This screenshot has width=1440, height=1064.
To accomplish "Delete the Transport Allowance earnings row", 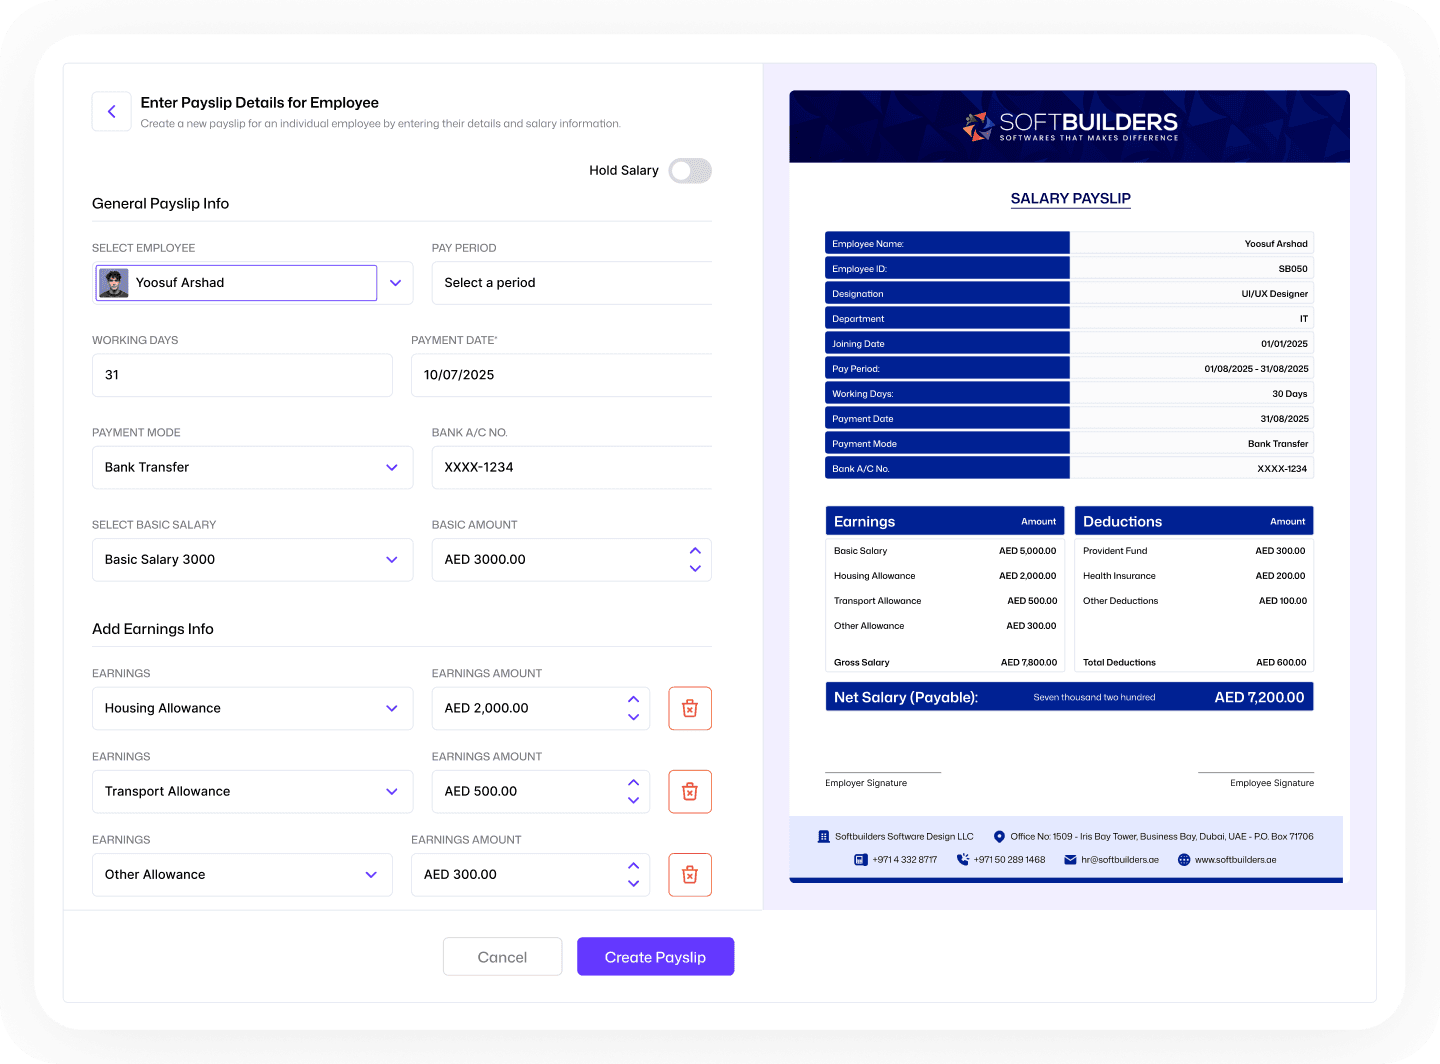I will 689,791.
